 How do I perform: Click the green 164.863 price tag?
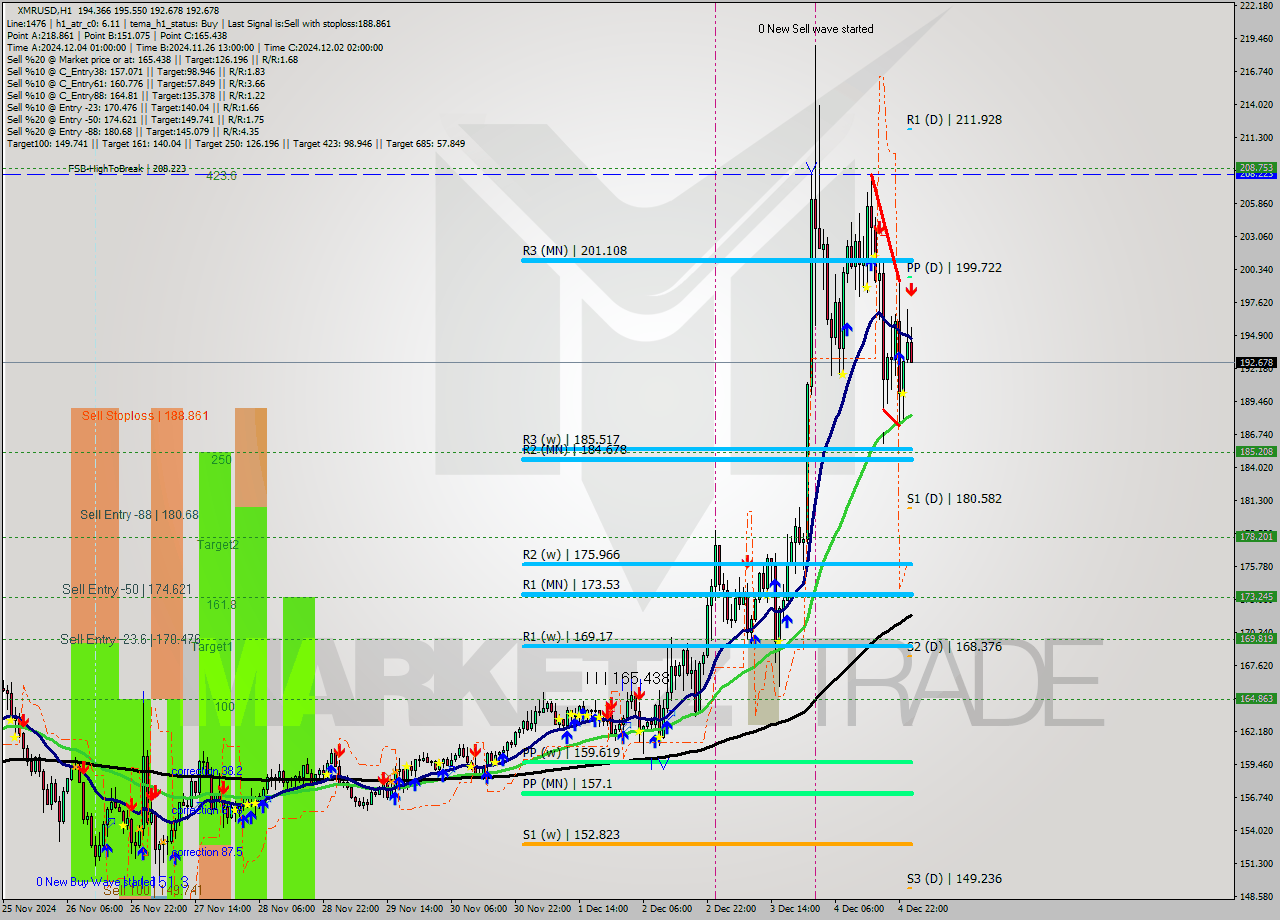point(1257,699)
